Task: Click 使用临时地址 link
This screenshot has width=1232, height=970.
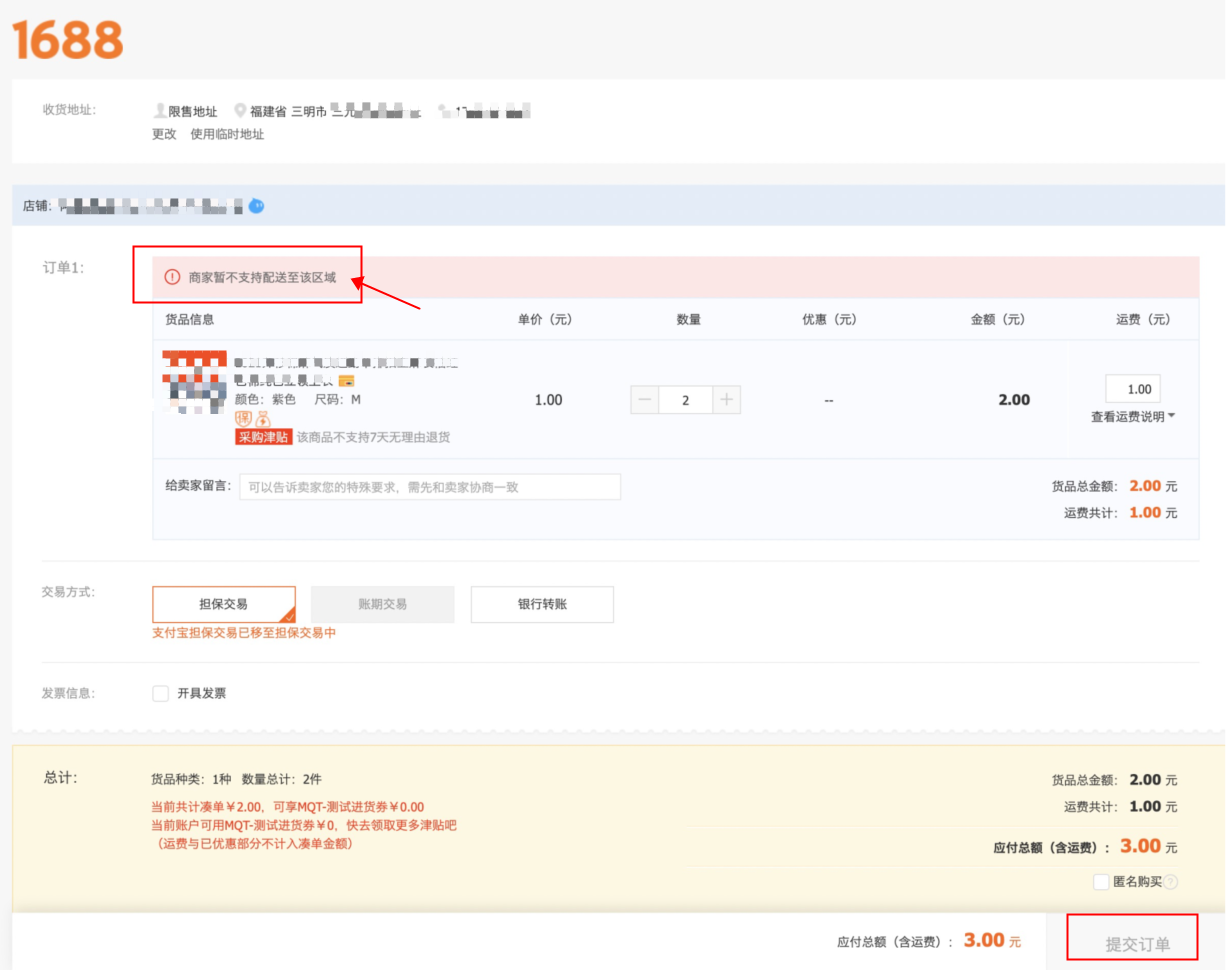Action: click(227, 134)
